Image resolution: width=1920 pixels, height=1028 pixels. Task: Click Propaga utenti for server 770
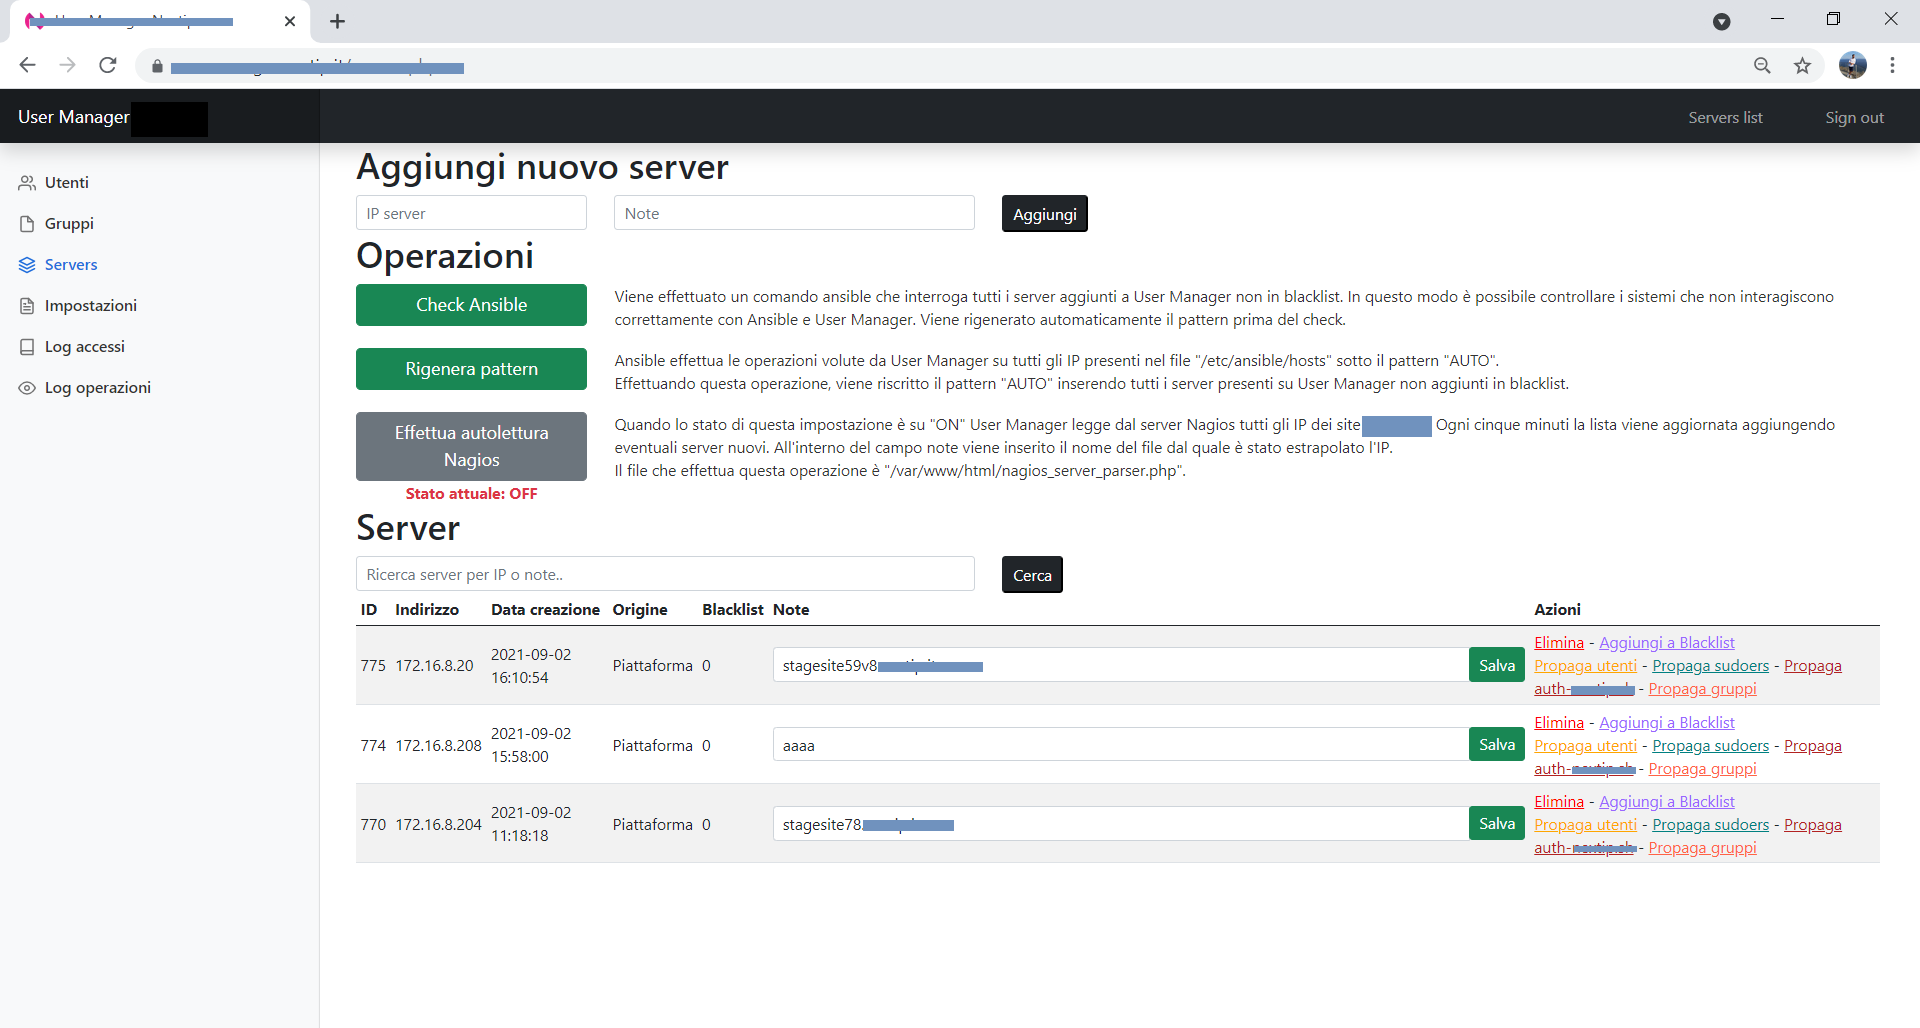coord(1585,824)
